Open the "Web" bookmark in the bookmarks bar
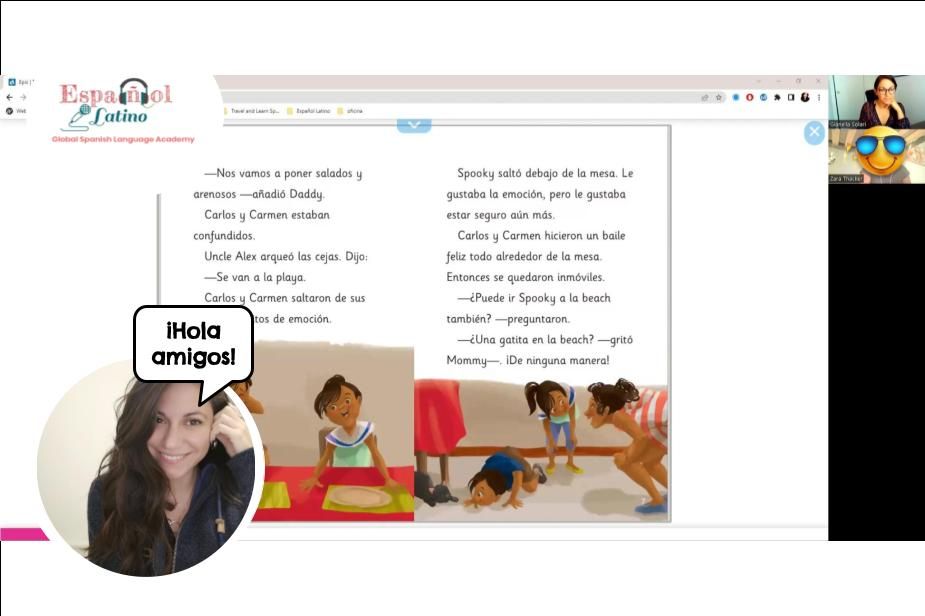925x616 pixels. (16, 111)
